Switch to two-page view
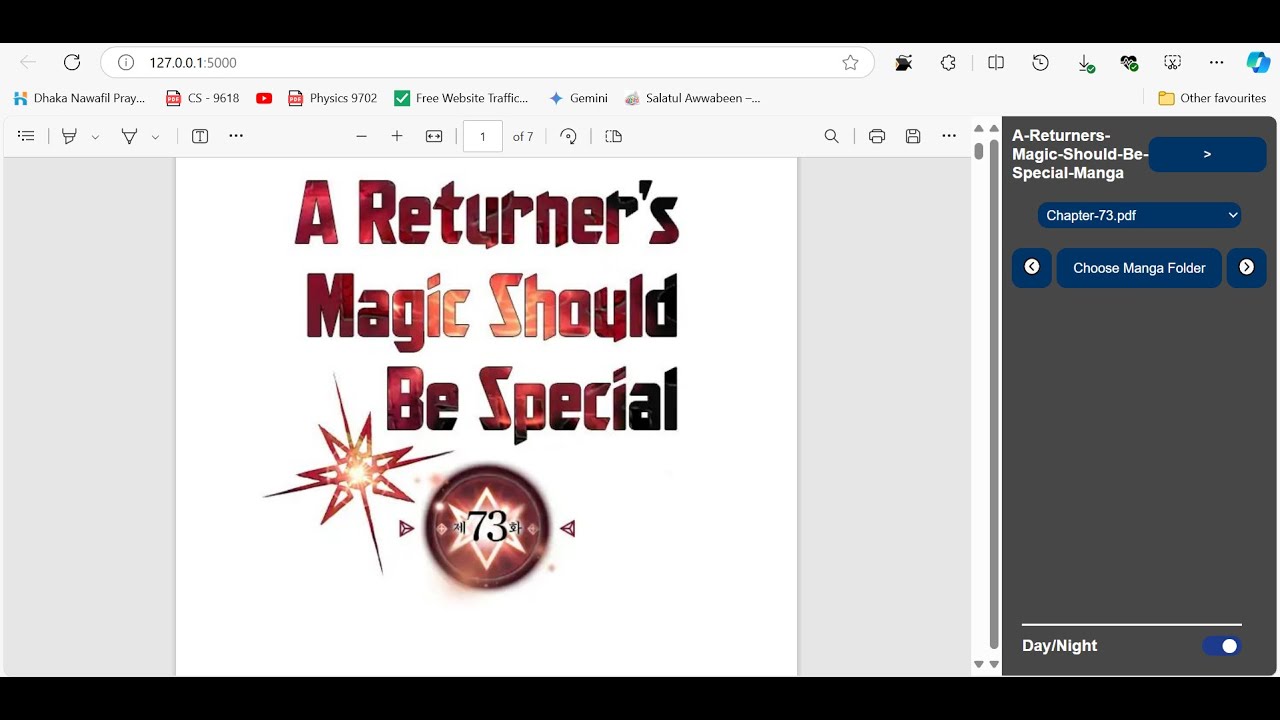The image size is (1280, 720). click(x=614, y=136)
